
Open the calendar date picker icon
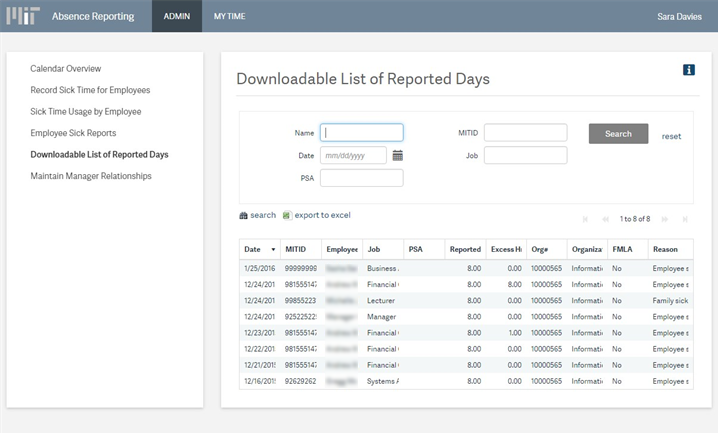(x=398, y=155)
